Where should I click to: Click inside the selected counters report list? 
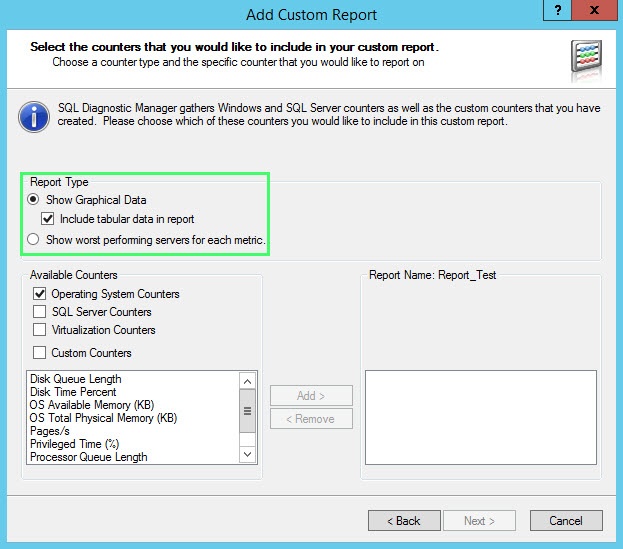pyautogui.click(x=480, y=417)
